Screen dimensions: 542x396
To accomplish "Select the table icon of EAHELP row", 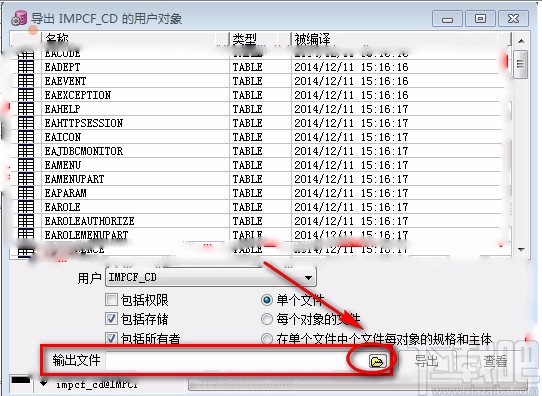I will coord(26,109).
